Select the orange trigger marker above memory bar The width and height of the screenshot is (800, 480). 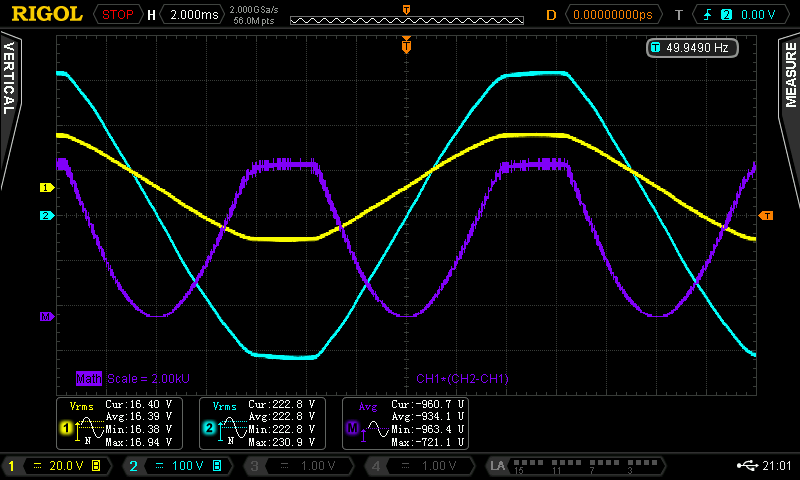pos(407,10)
